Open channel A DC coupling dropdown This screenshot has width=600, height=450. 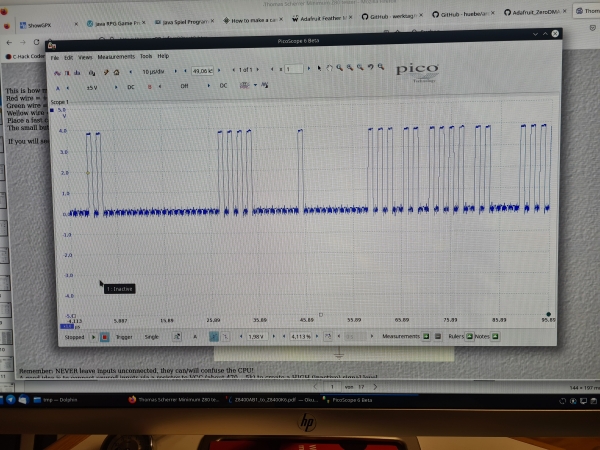(x=133, y=86)
